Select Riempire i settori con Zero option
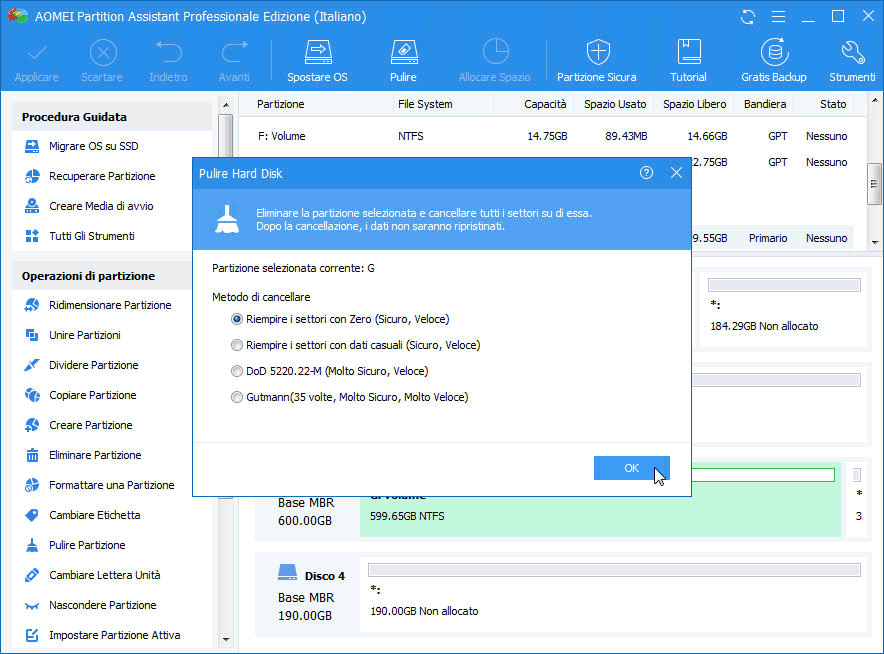This screenshot has height=654, width=884. [x=237, y=319]
